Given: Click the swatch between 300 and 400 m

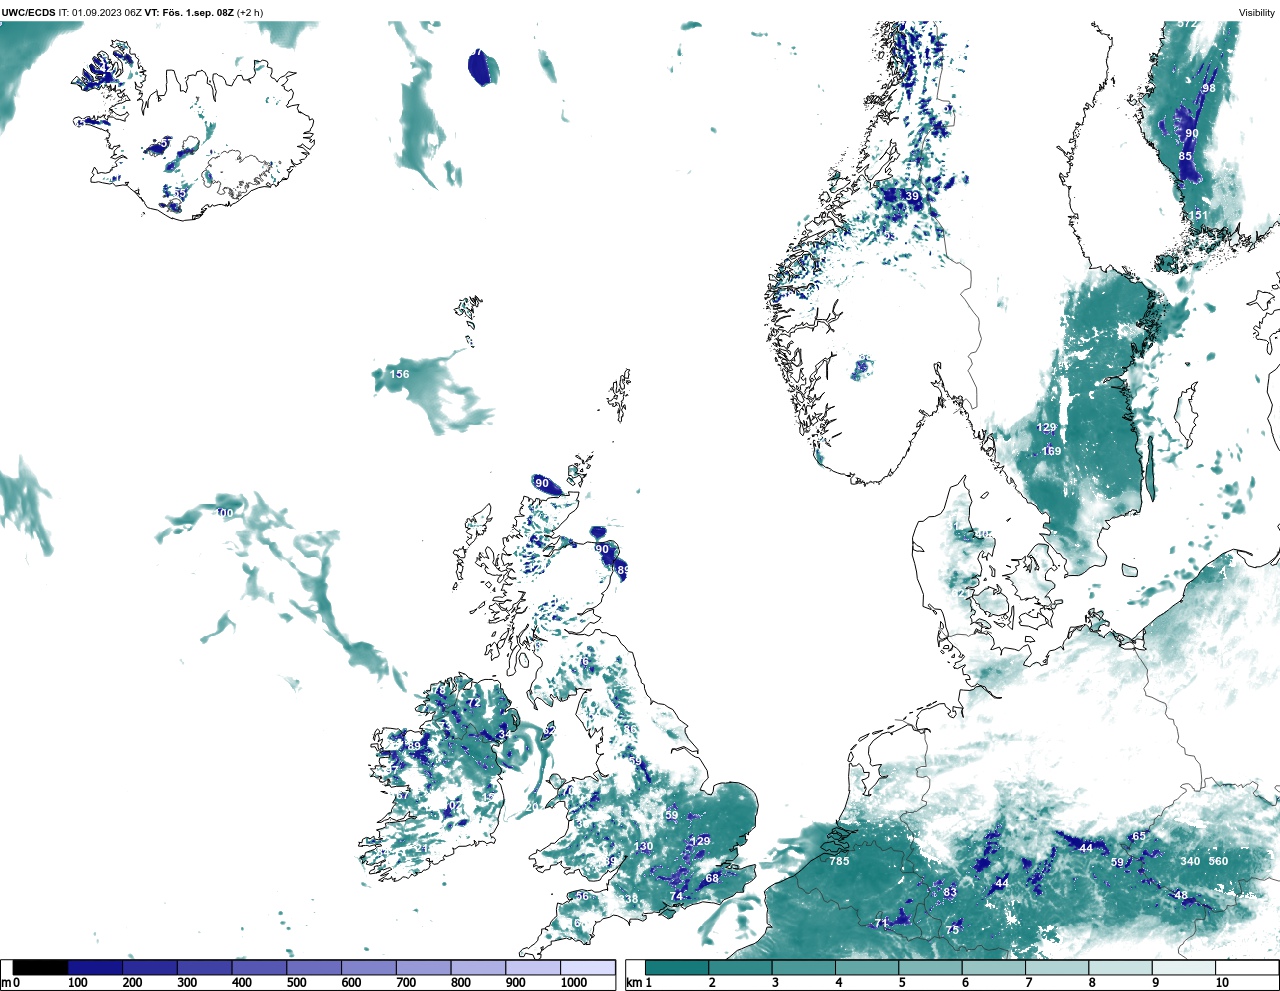Looking at the screenshot, I should point(205,967).
